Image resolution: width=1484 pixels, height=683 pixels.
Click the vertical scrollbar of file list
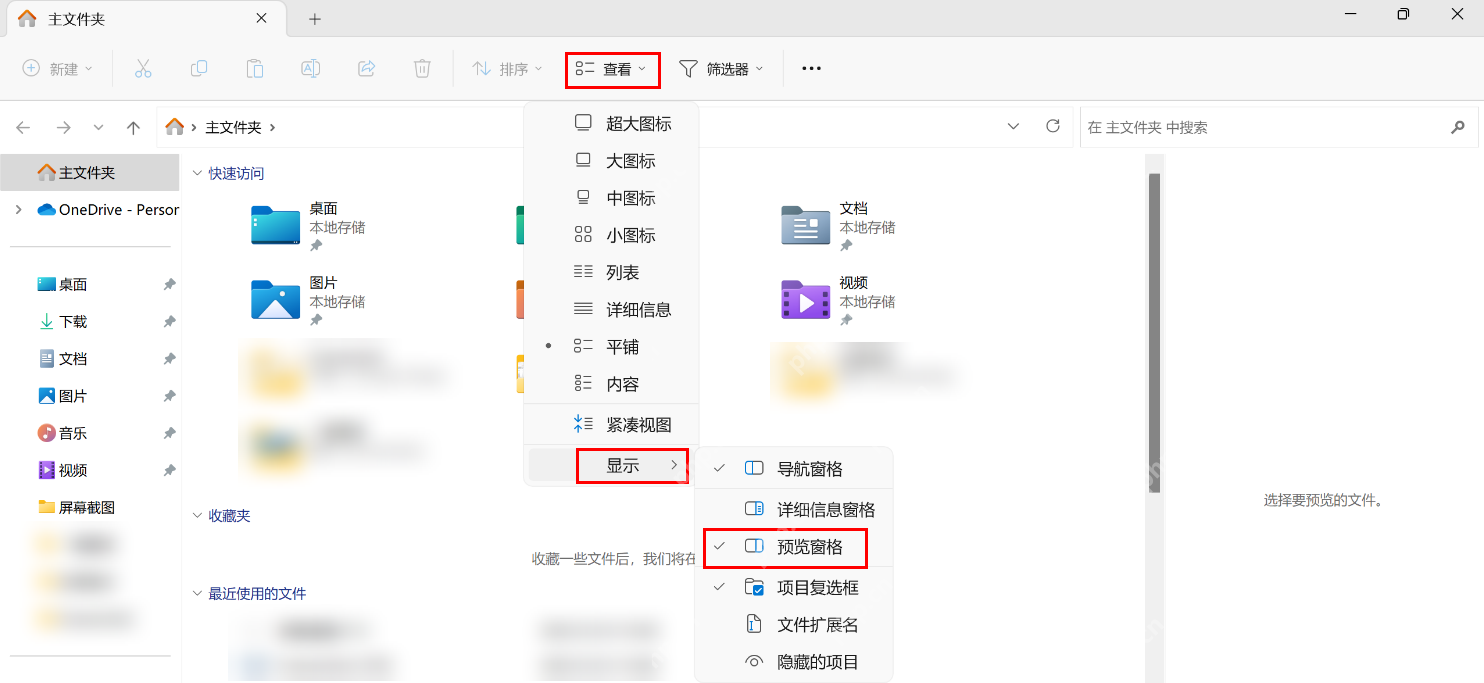1154,333
